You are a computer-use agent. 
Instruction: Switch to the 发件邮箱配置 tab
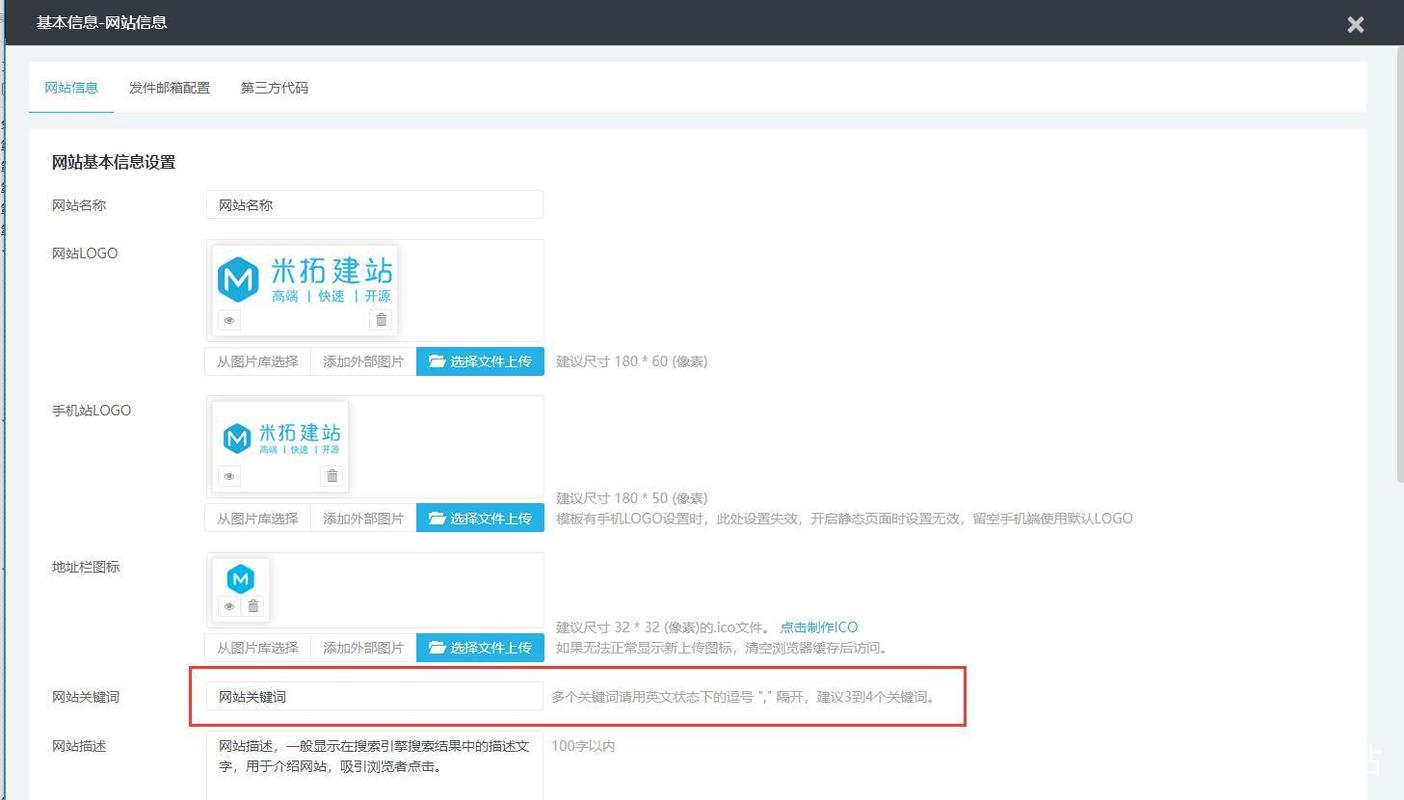click(x=169, y=88)
